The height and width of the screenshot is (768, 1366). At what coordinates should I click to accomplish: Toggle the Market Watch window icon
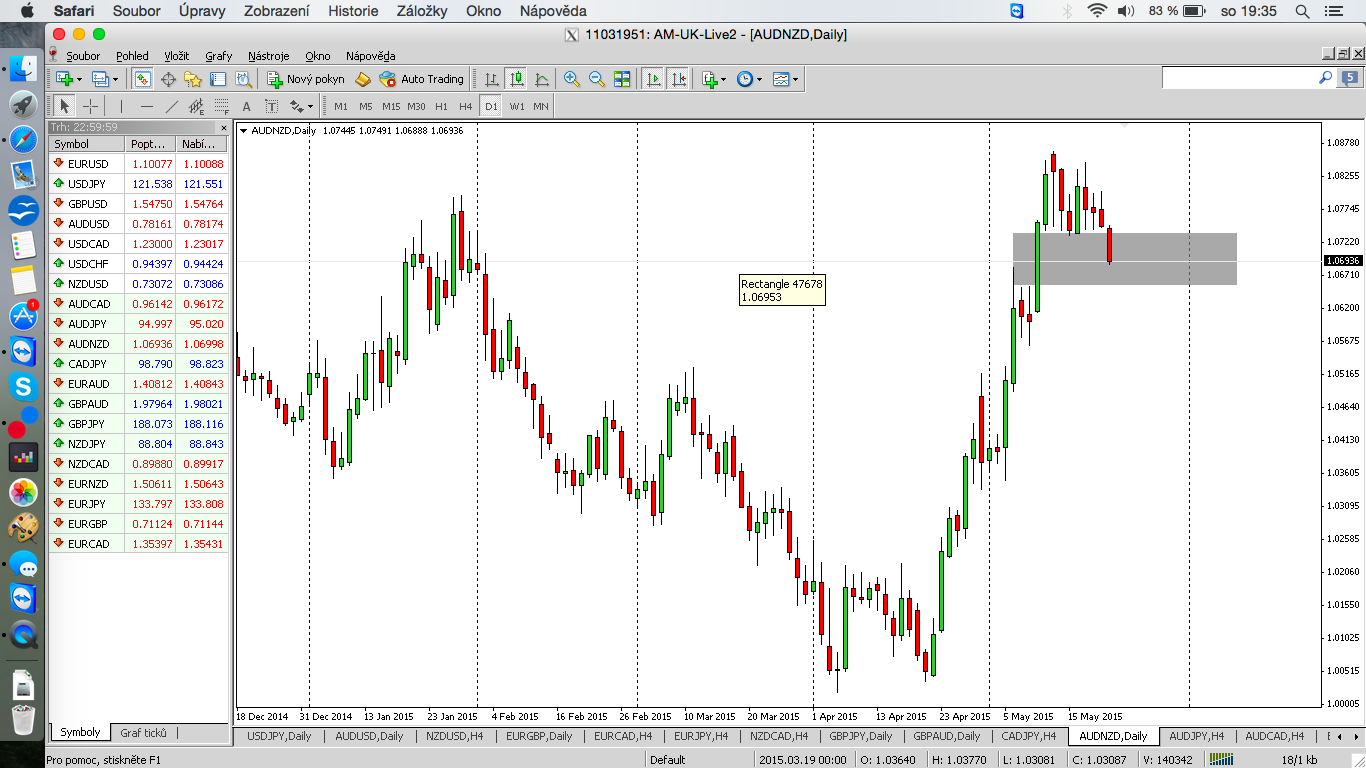click(x=143, y=79)
